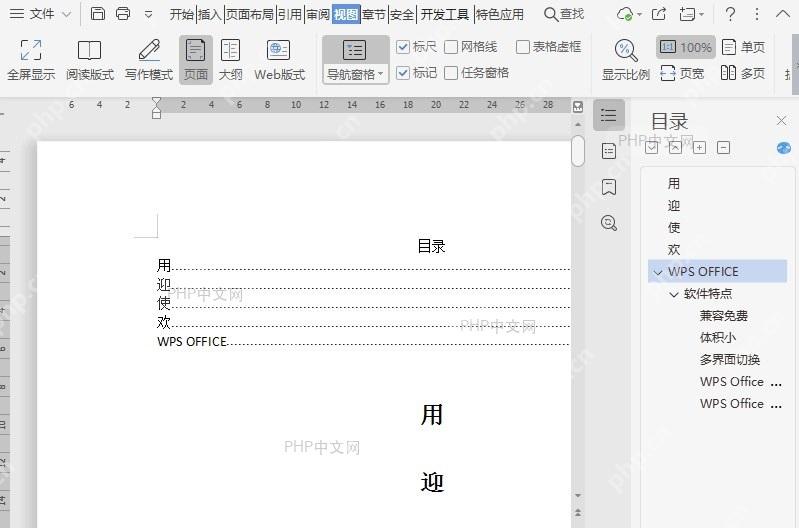Open the 开发工具 ribbon tab
The height and width of the screenshot is (528, 799).
click(x=445, y=14)
